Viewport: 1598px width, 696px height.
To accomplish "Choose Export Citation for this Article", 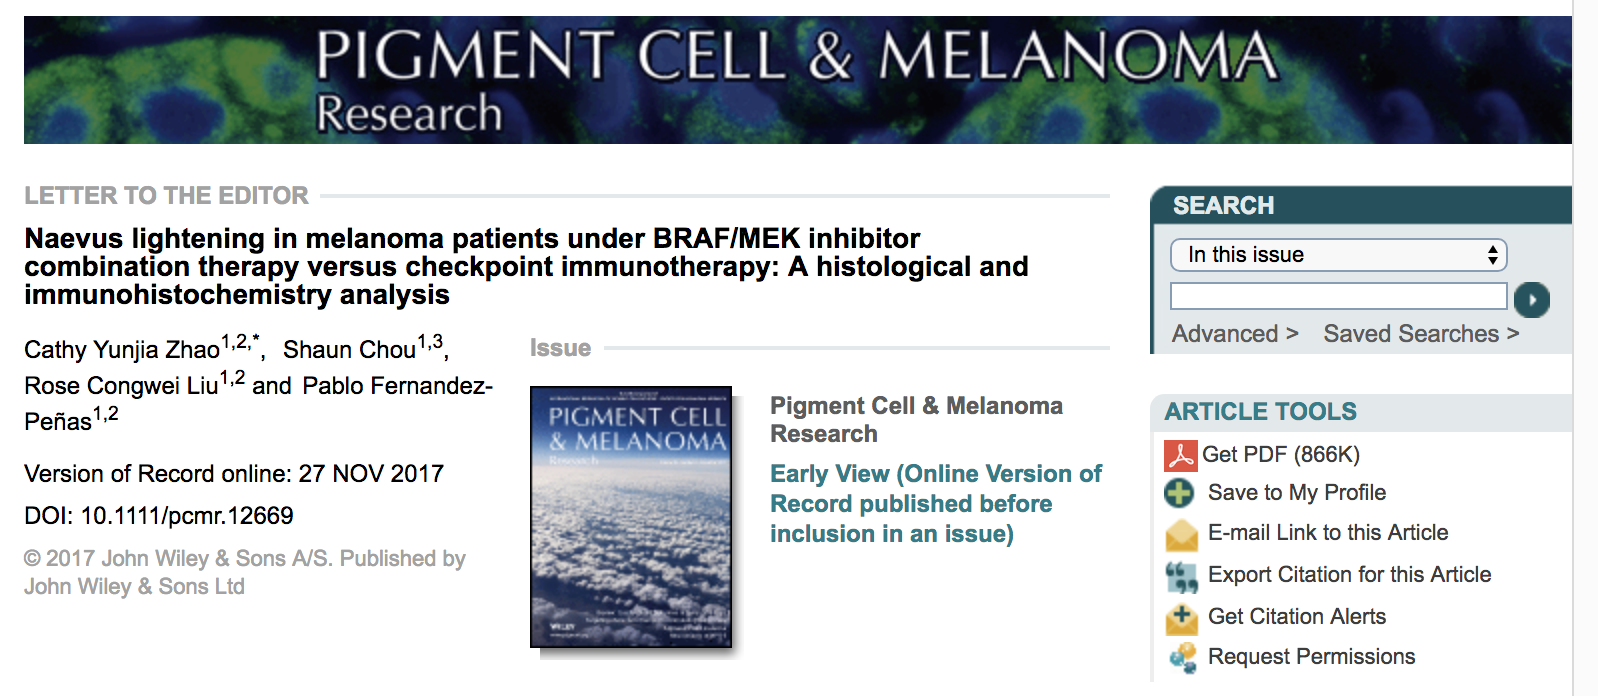I will pos(1349,575).
